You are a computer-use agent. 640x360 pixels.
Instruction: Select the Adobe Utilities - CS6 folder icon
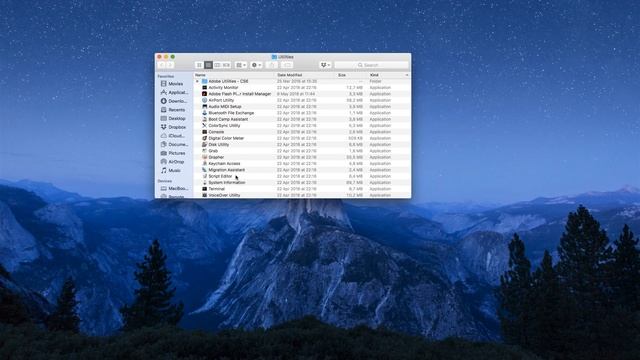[204, 81]
